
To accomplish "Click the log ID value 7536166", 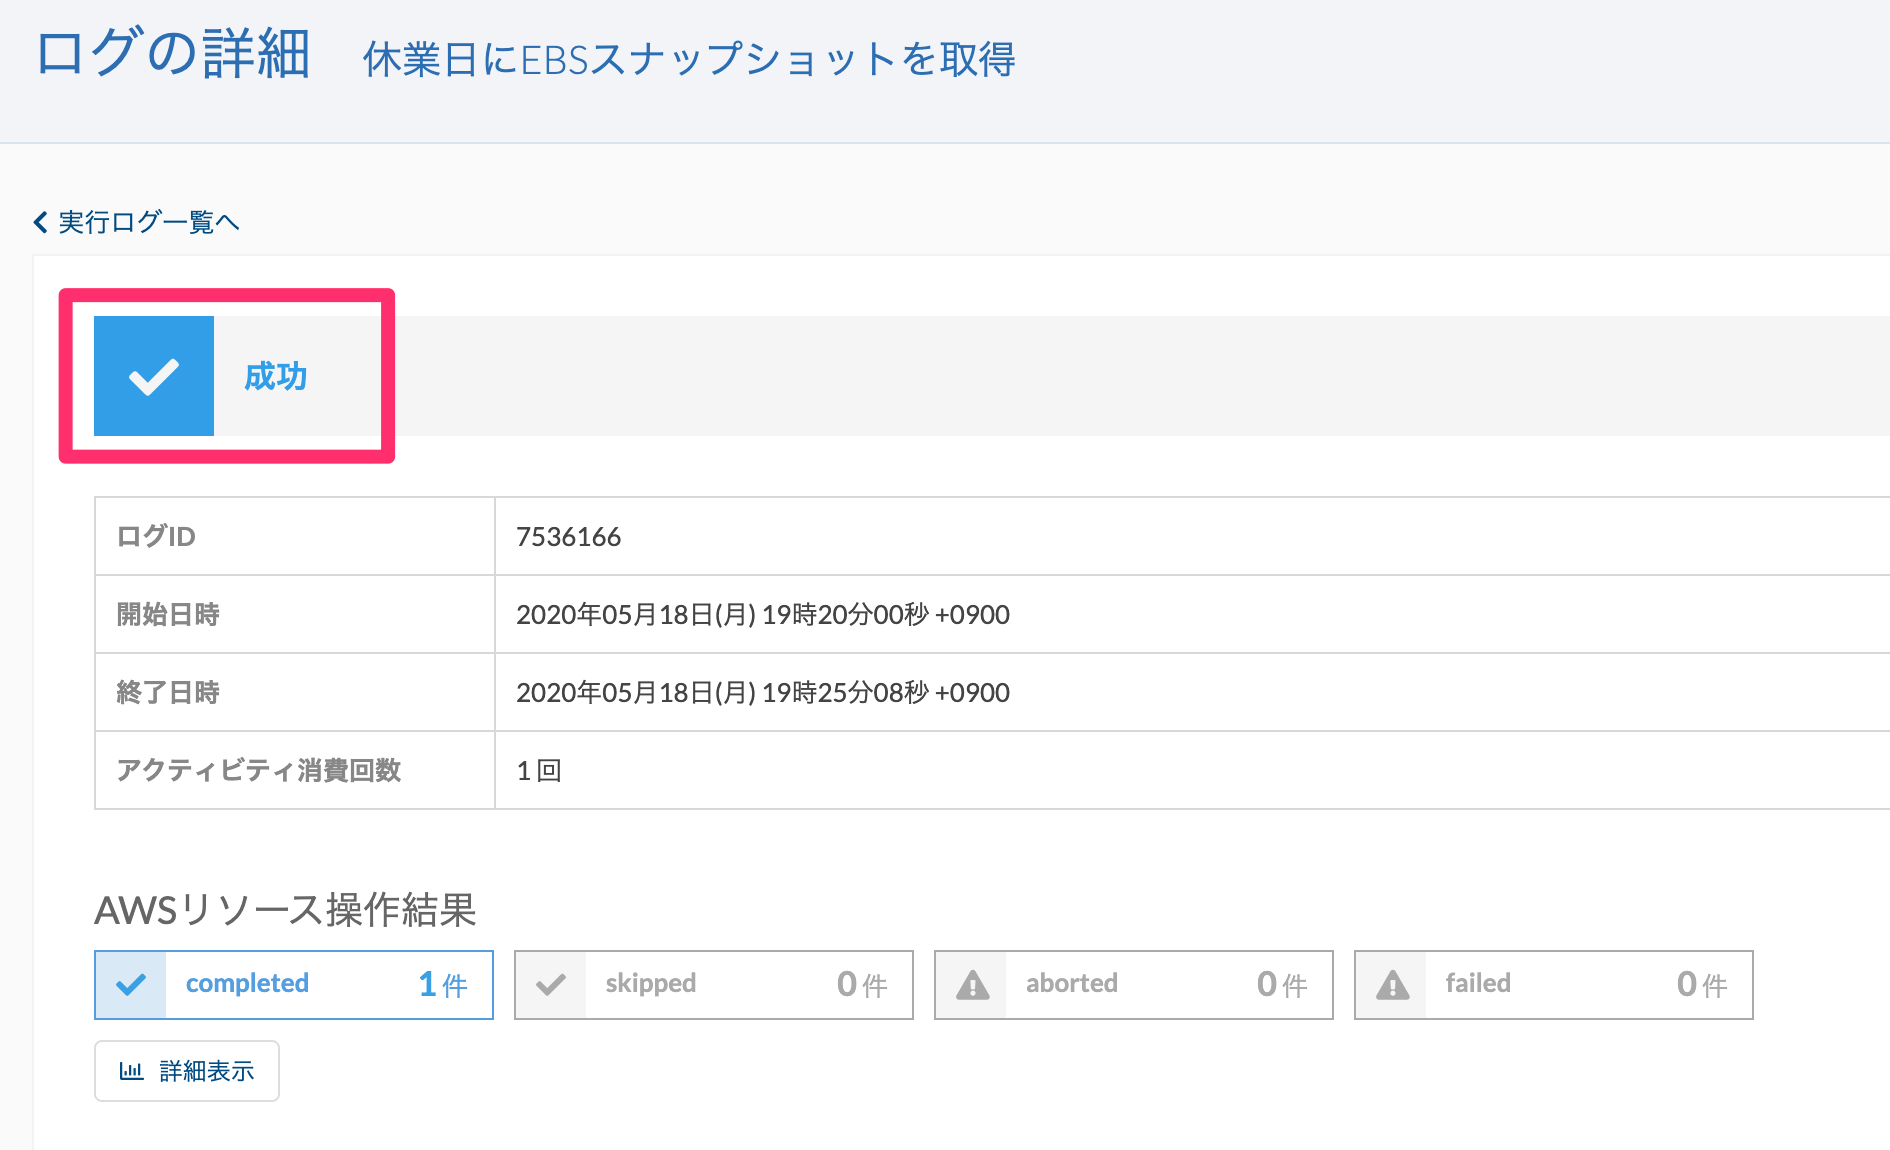I will [x=568, y=537].
